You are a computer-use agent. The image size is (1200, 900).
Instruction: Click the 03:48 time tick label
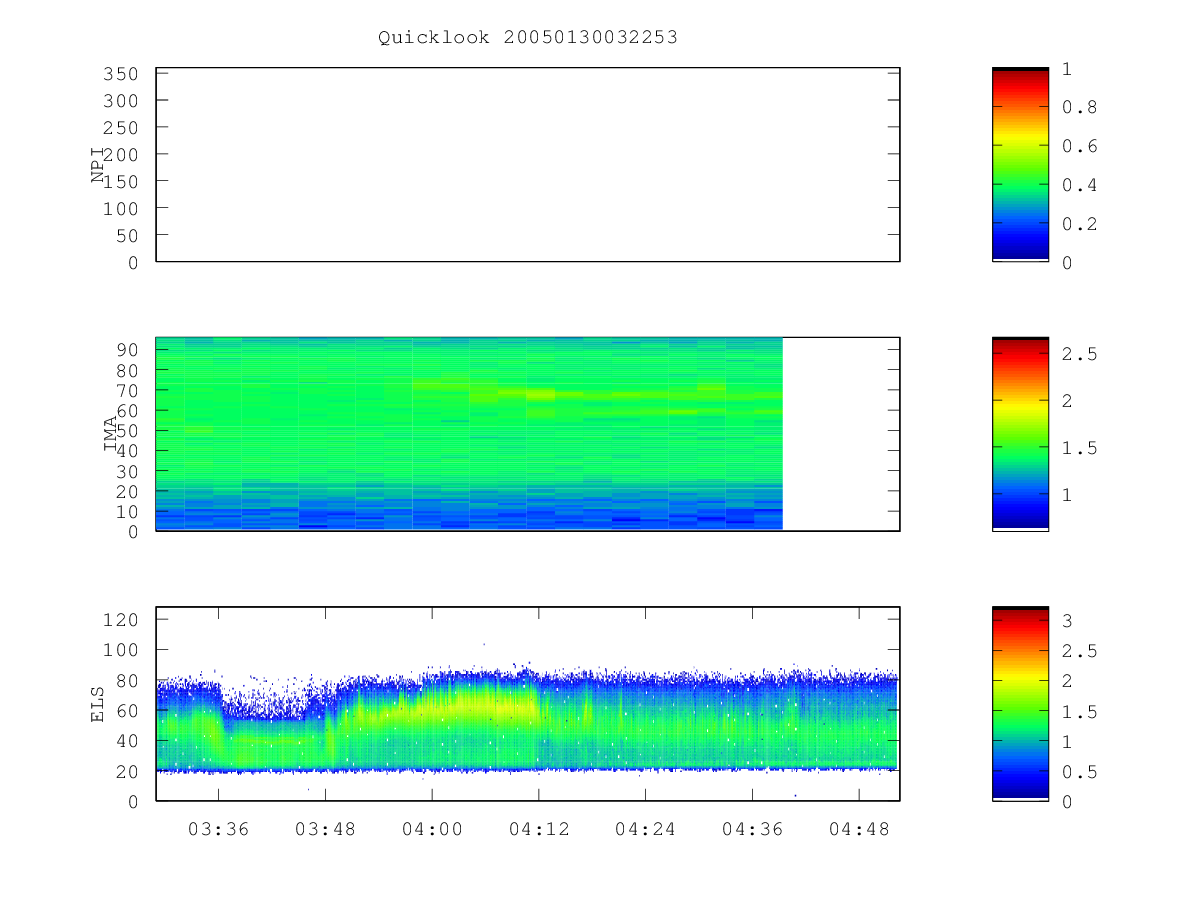[325, 829]
